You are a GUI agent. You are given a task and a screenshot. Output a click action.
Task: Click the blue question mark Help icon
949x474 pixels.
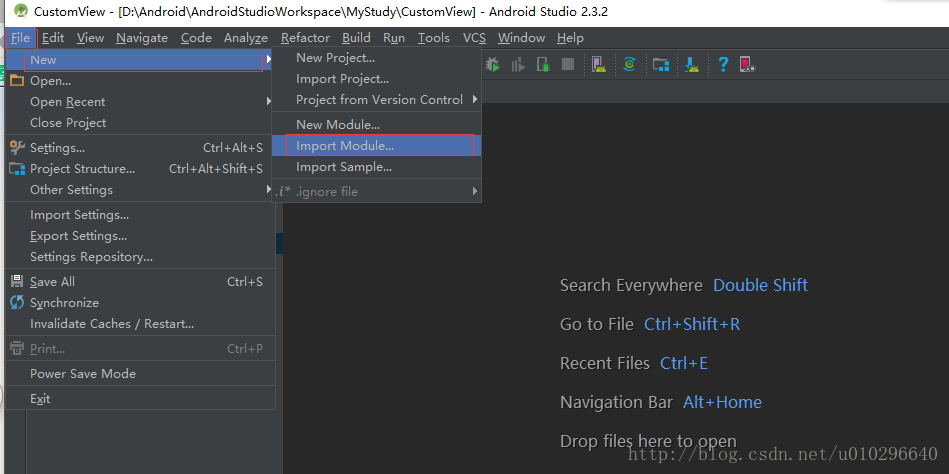723,64
